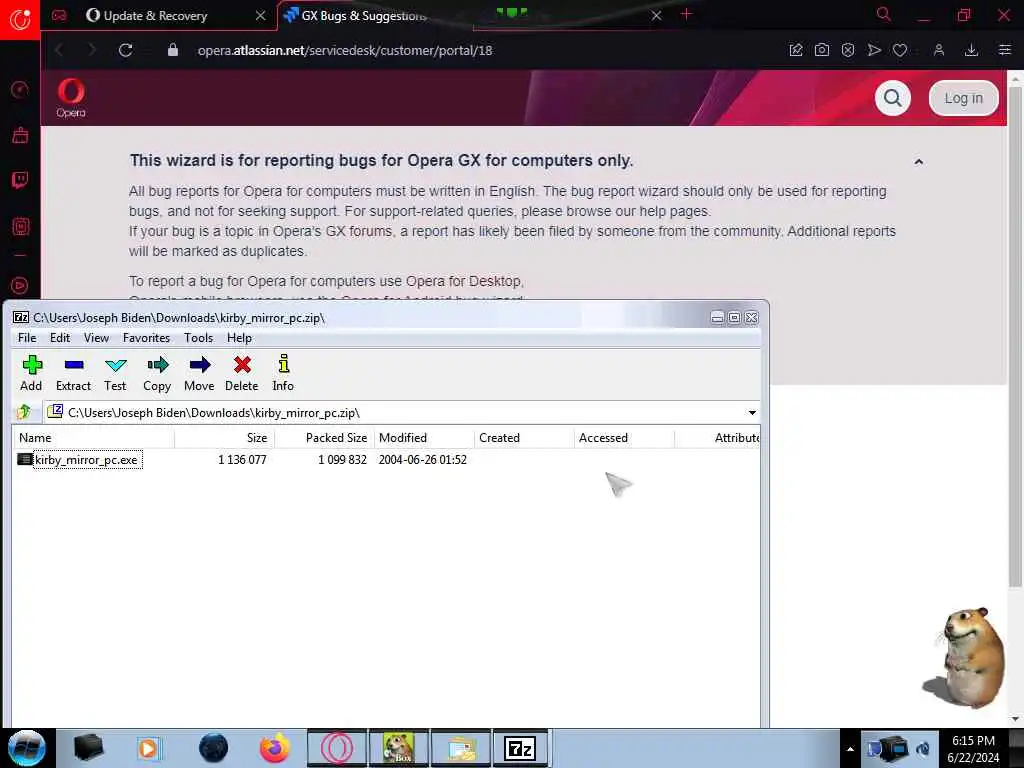Open the Twitch sidebar icon
Viewport: 1024px width, 768px height.
pos(20,180)
